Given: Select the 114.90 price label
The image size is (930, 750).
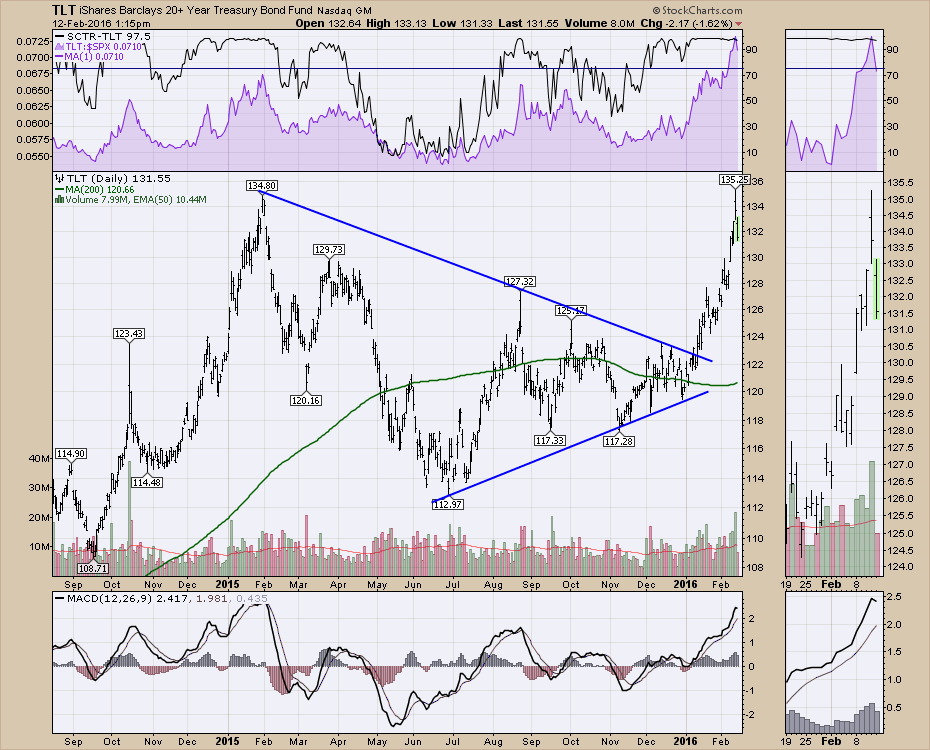Looking at the screenshot, I should pos(71,454).
